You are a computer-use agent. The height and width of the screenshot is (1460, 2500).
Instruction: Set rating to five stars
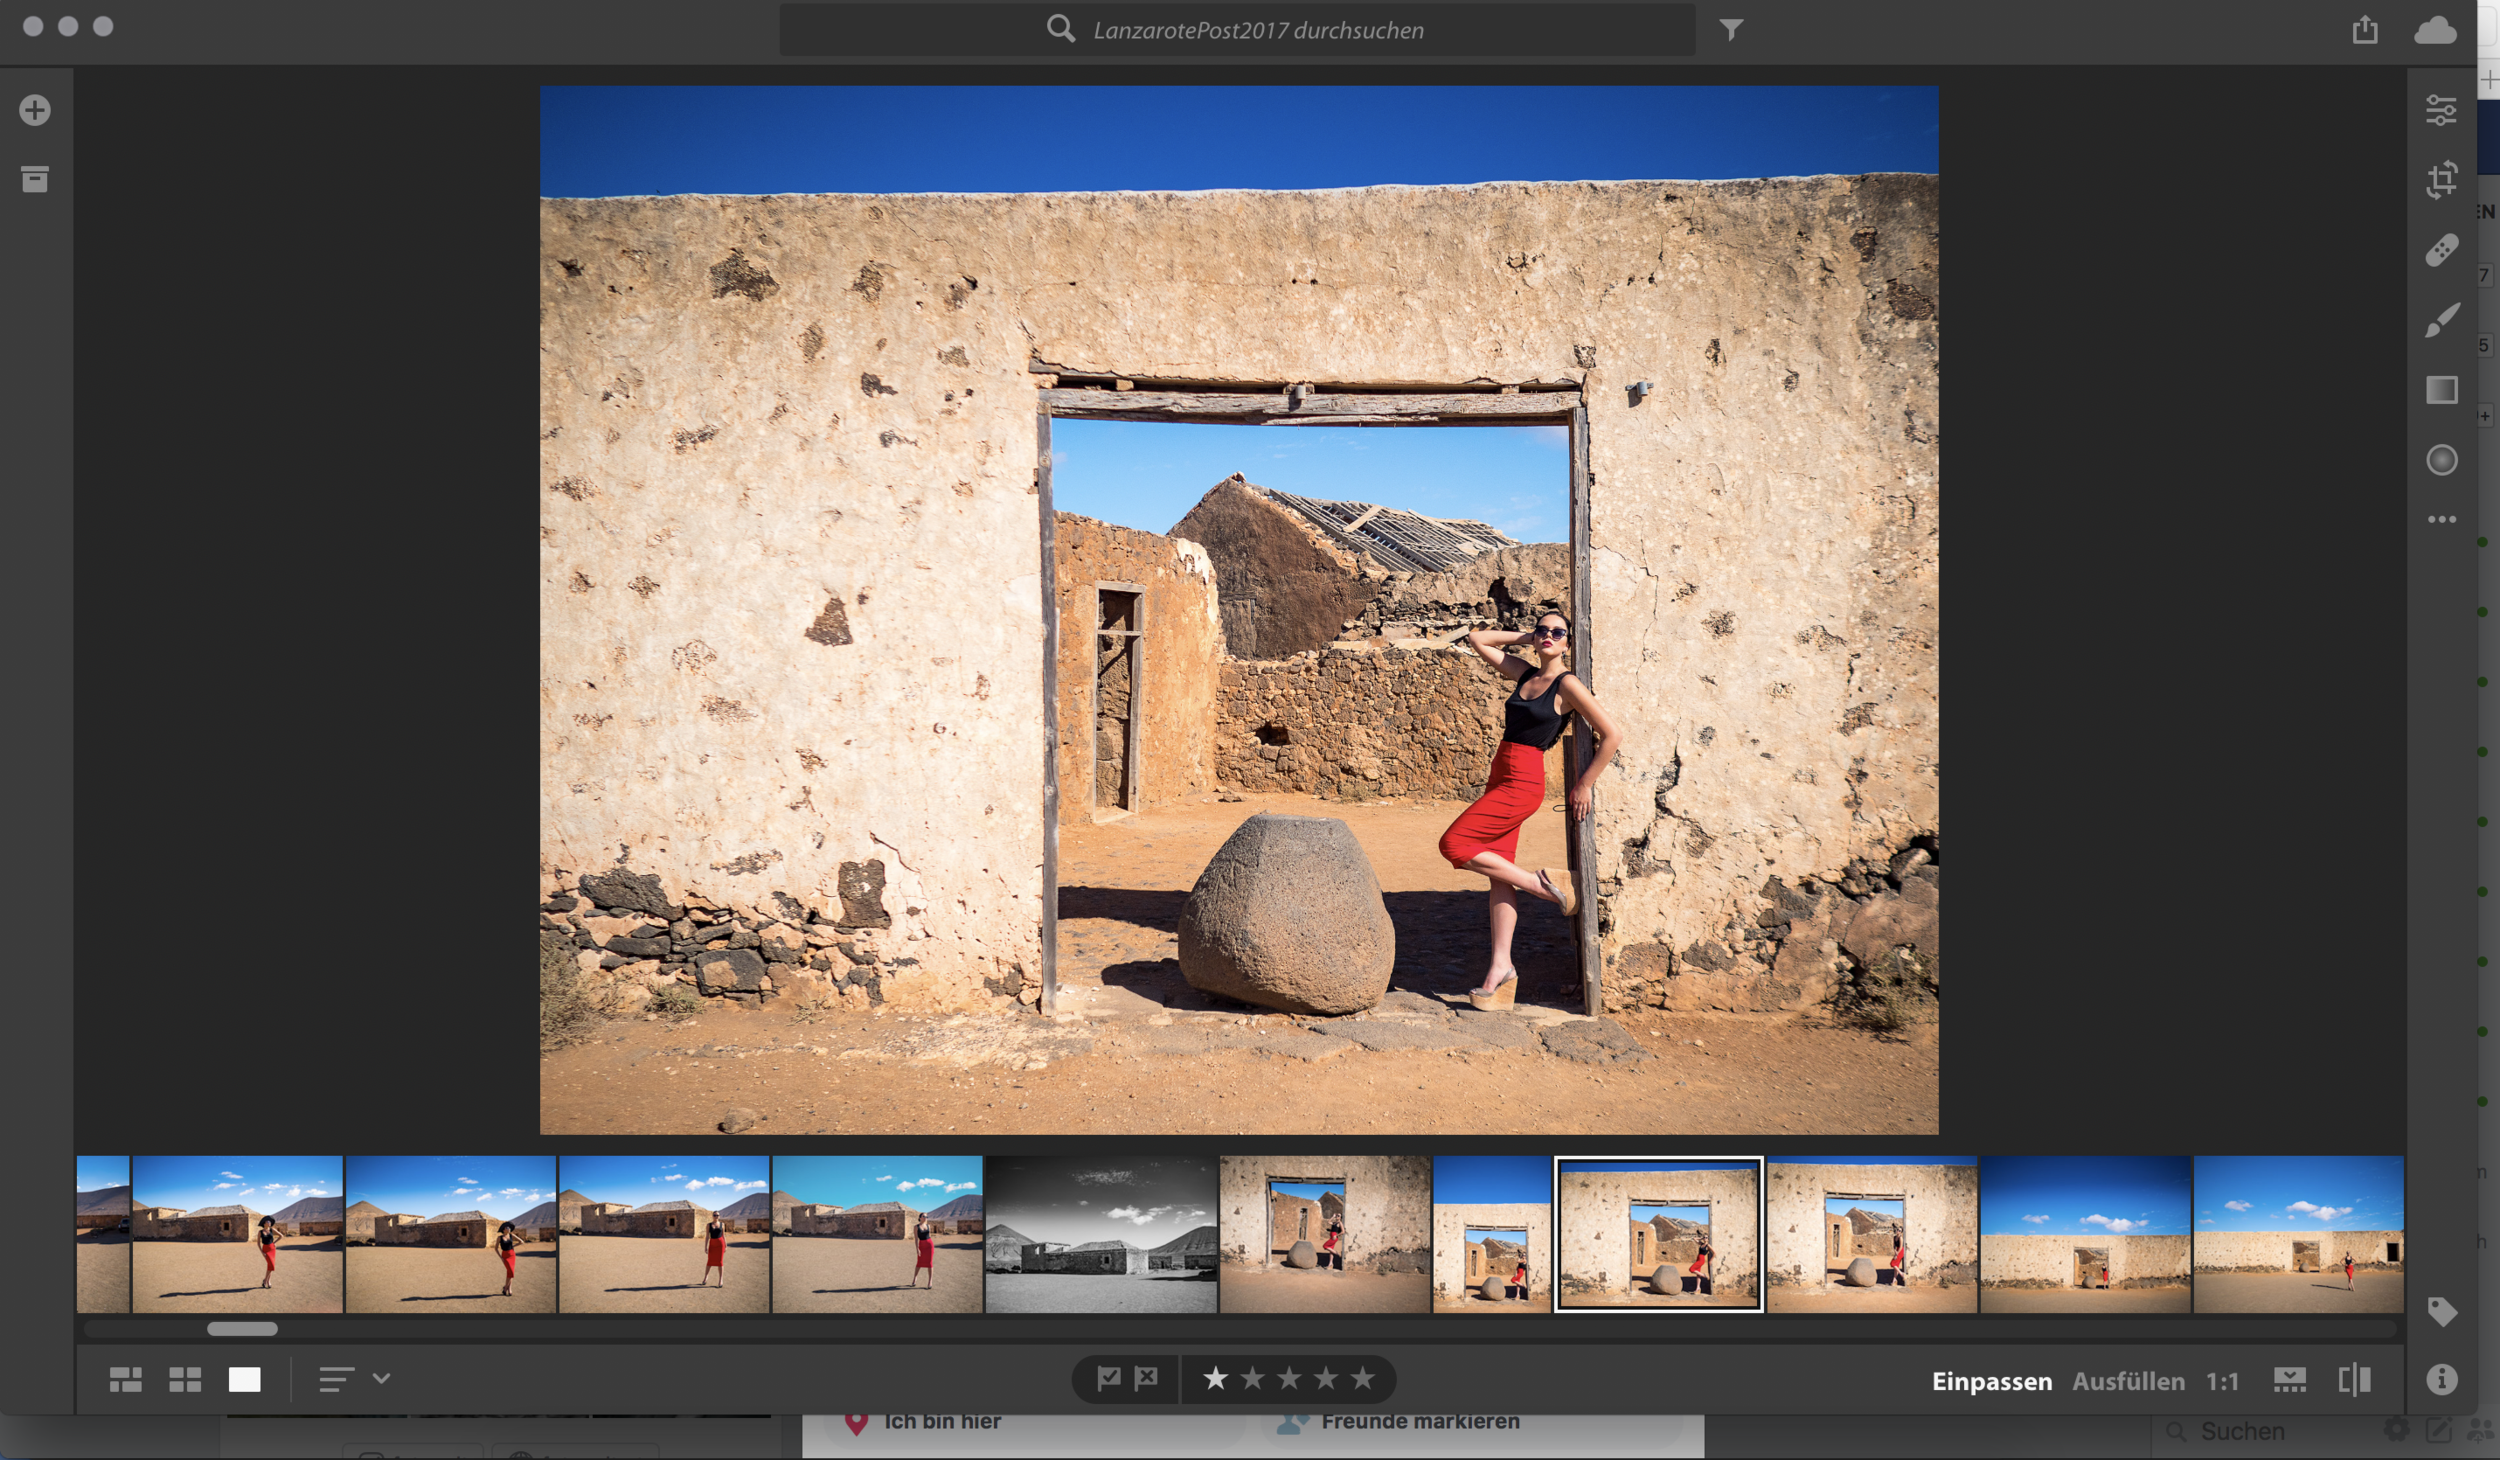click(1362, 1378)
